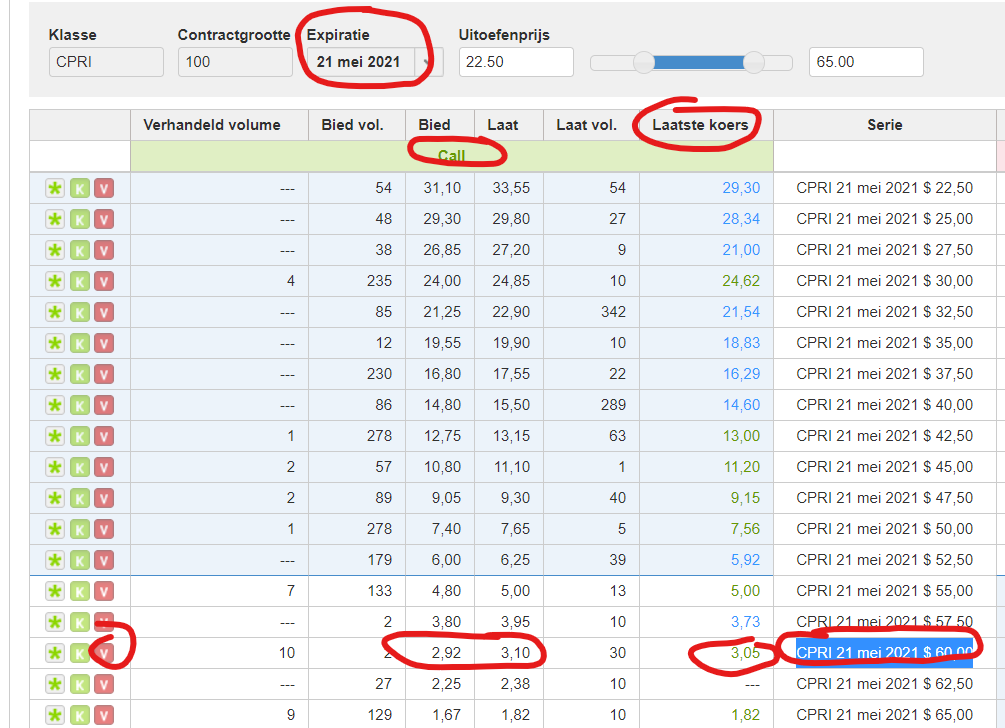Image resolution: width=1005 pixels, height=728 pixels.
Task: Click the Klasse field containing CPRI
Action: point(106,62)
